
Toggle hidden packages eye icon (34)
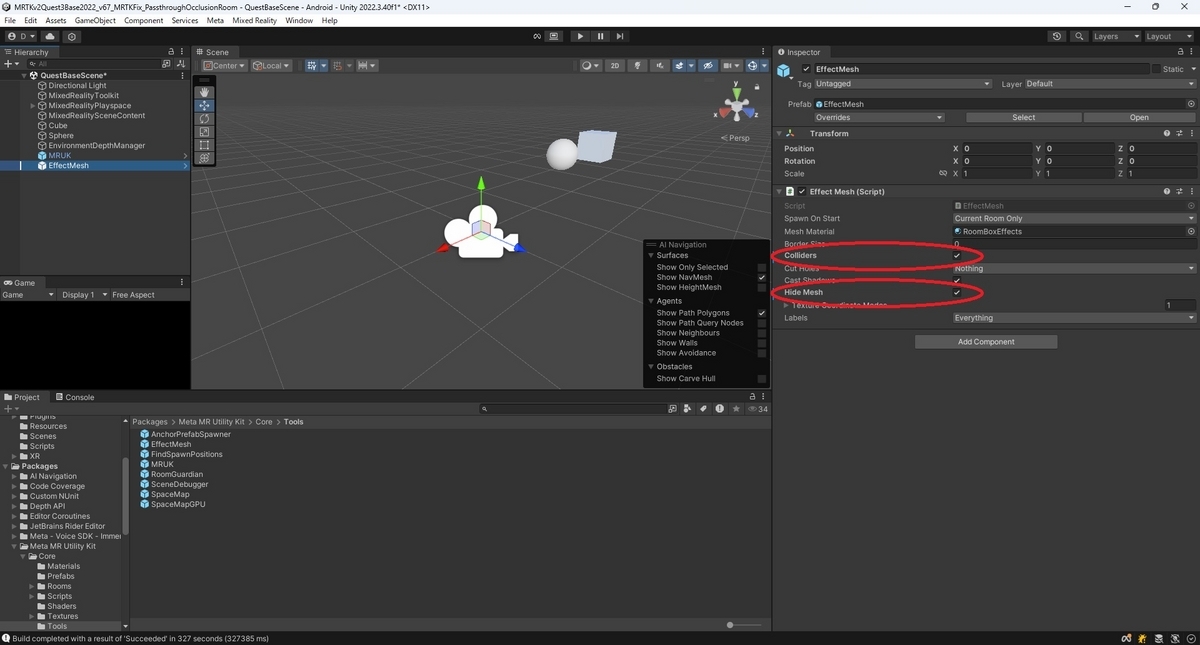(x=758, y=409)
